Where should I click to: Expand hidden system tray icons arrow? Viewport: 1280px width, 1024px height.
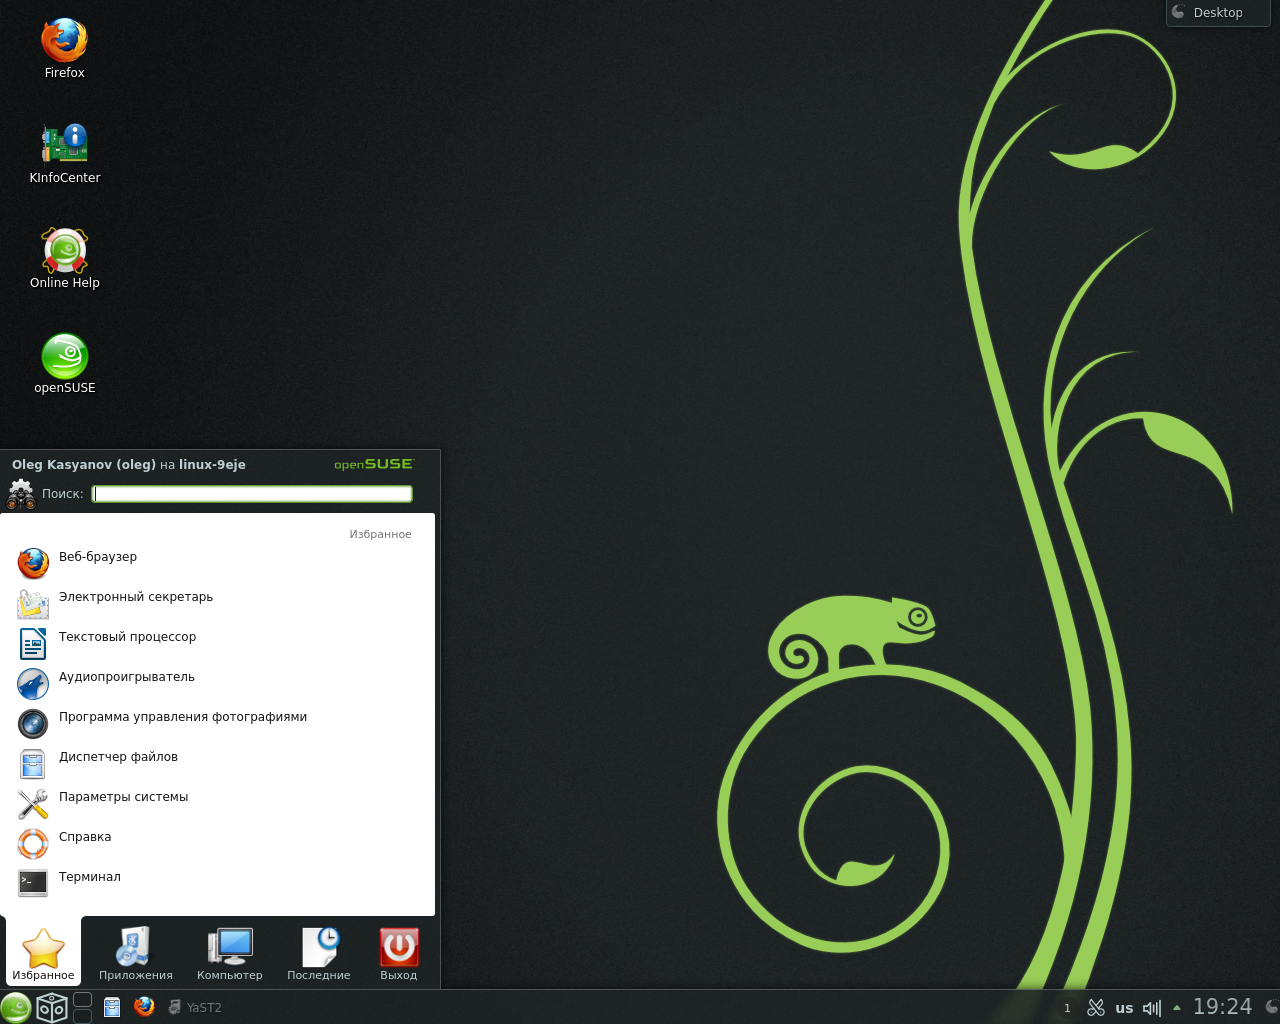click(1177, 1007)
